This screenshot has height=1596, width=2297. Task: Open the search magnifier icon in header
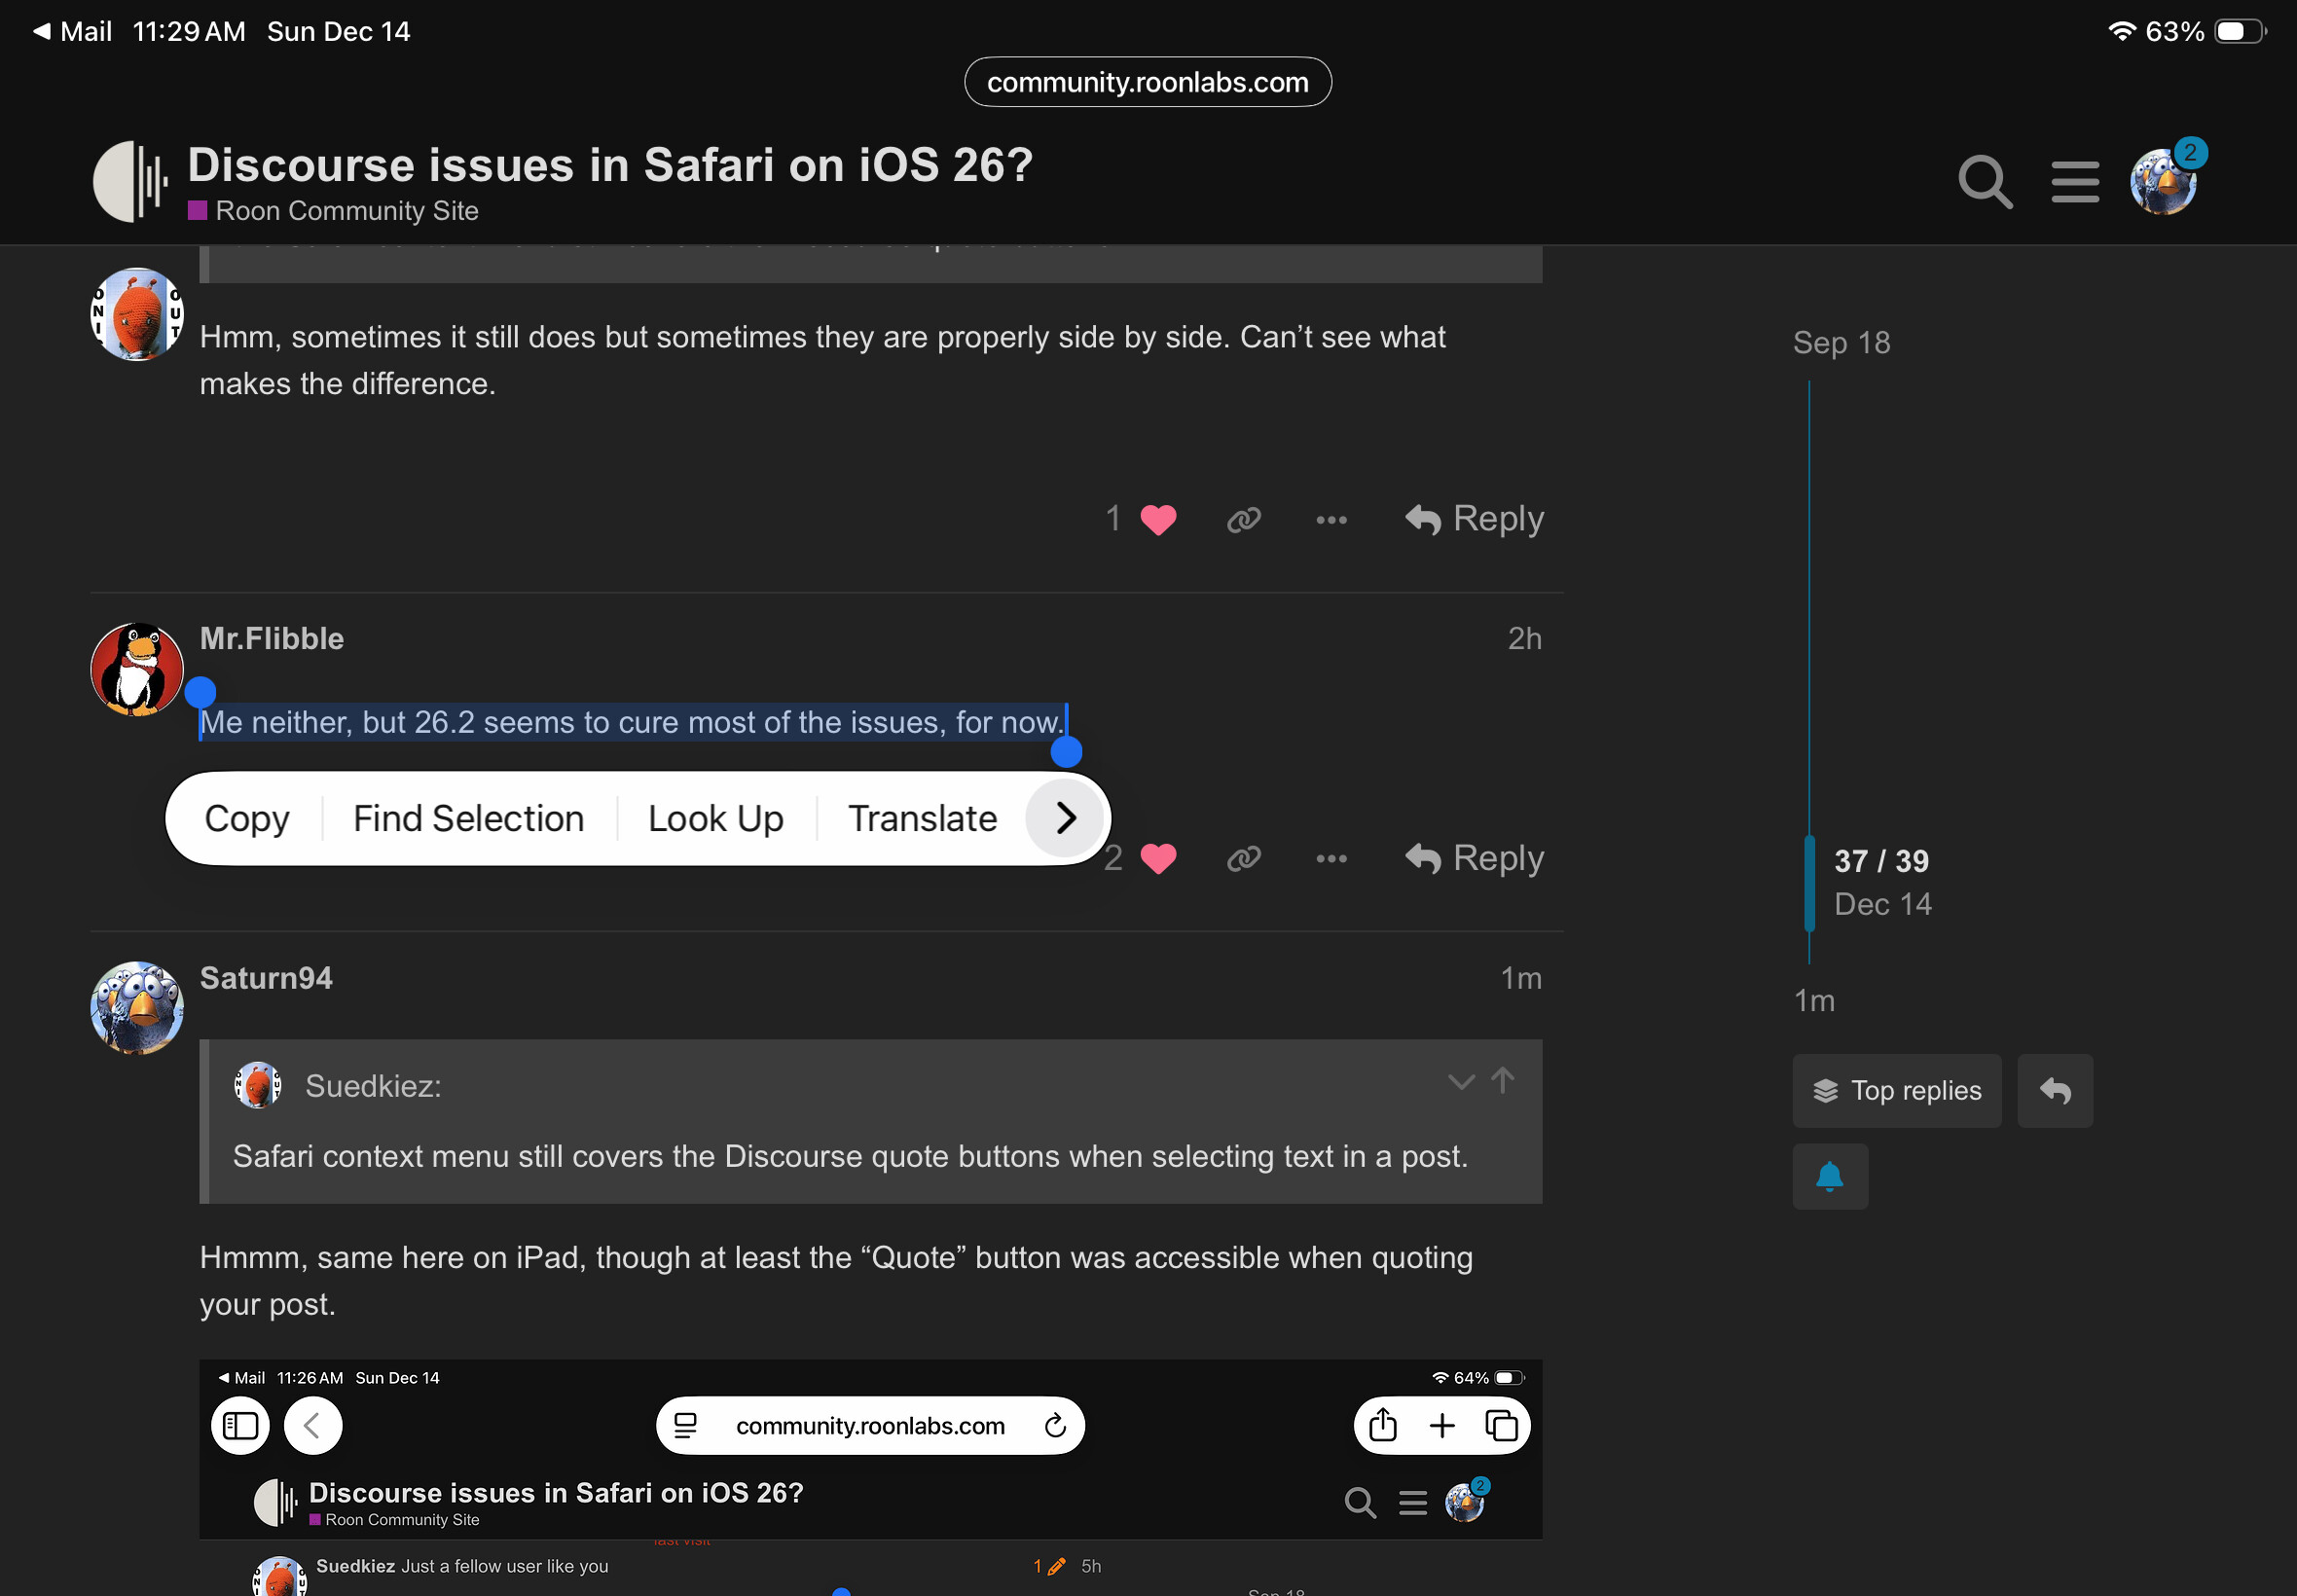(1984, 182)
